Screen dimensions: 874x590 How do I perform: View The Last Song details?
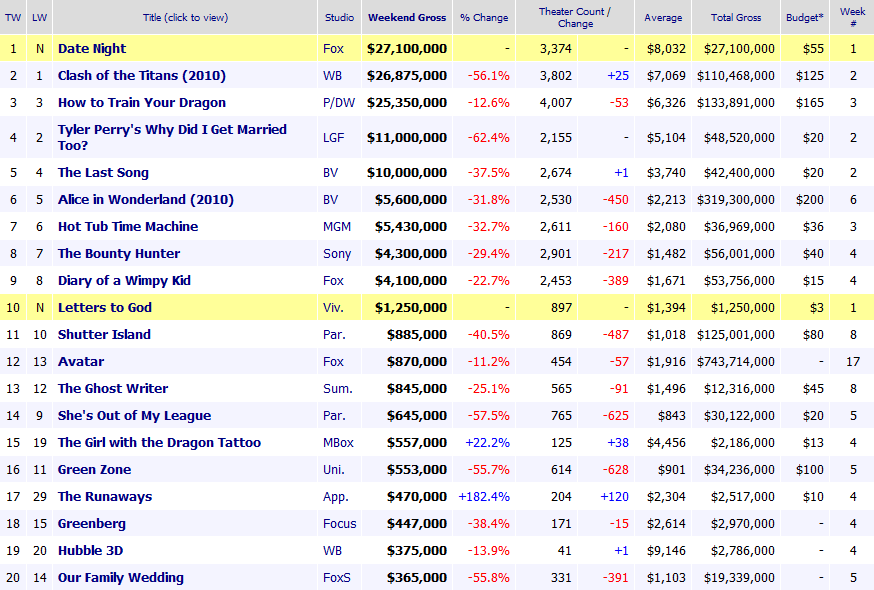tap(103, 173)
